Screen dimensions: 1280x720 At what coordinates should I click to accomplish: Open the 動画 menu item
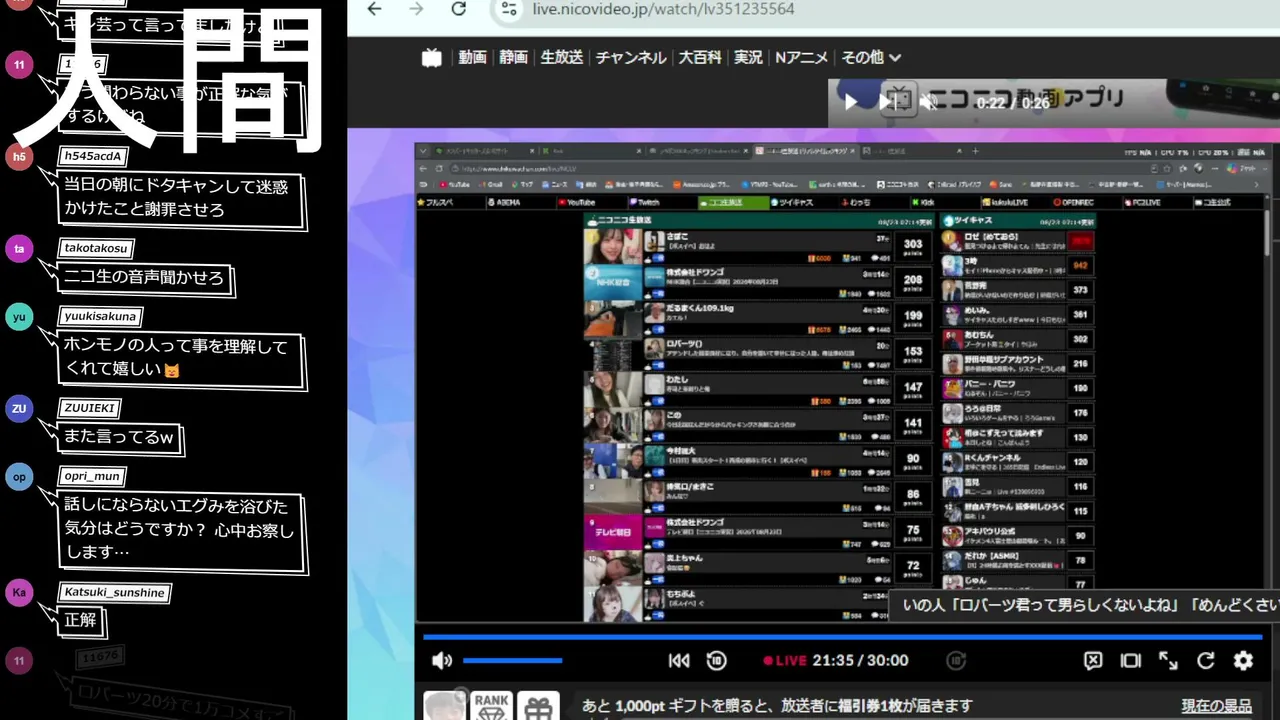click(x=472, y=58)
